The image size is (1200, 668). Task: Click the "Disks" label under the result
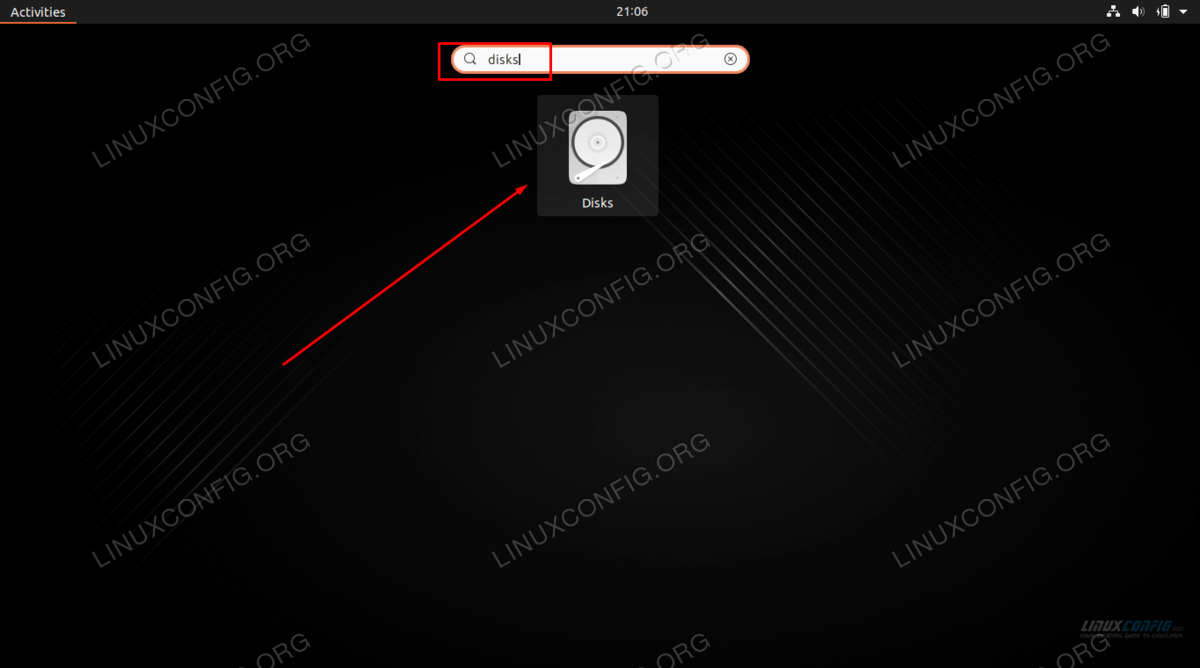click(598, 203)
